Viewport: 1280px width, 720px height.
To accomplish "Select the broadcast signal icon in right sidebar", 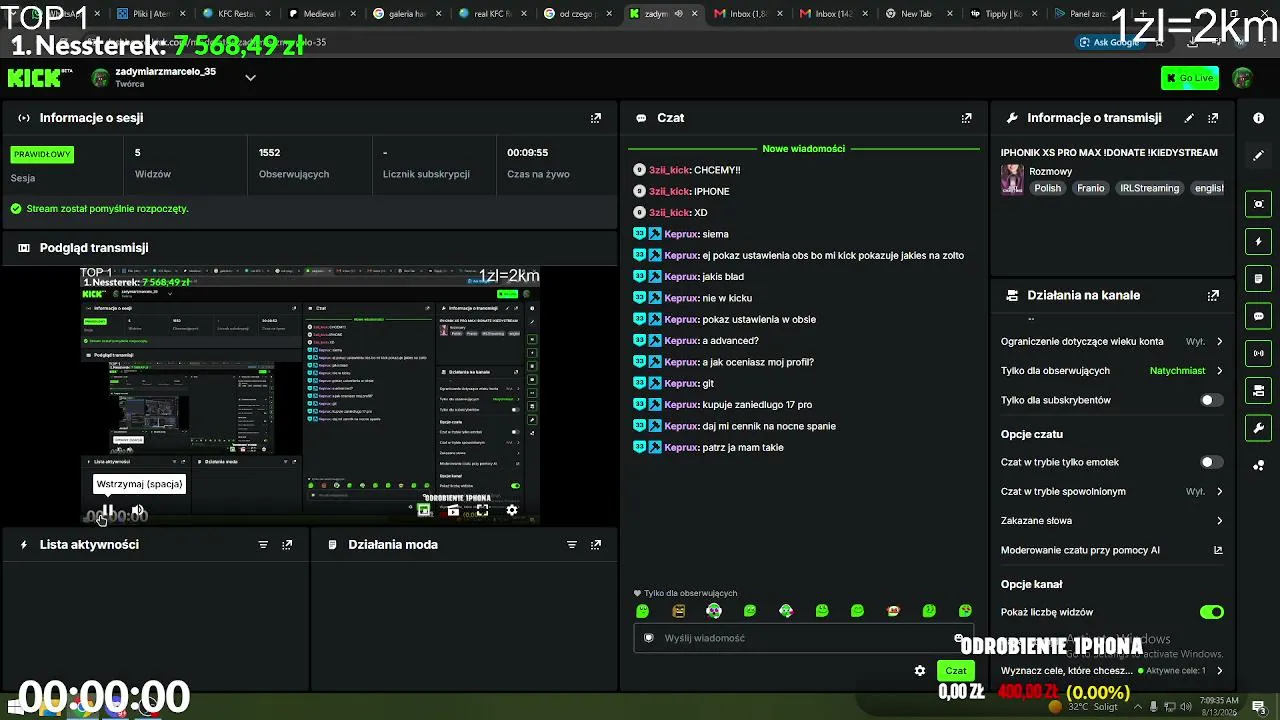I will click(x=1258, y=353).
